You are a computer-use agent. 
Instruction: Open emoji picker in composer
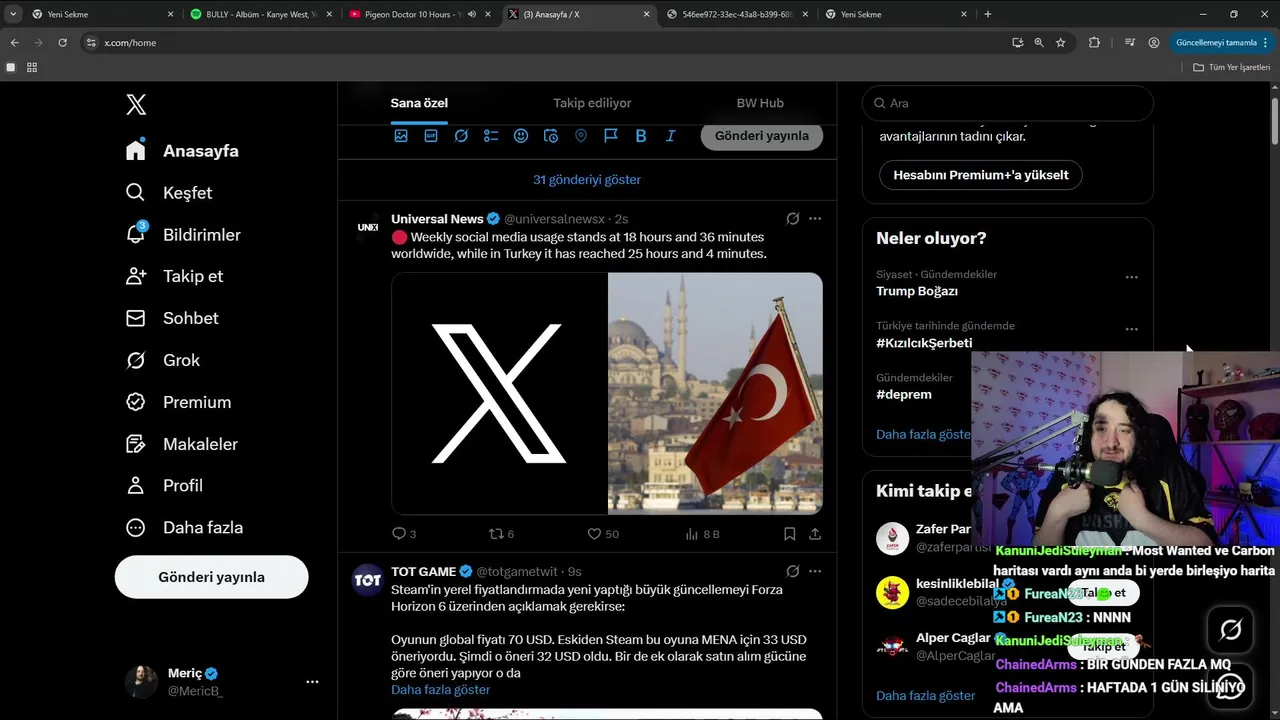(x=521, y=136)
